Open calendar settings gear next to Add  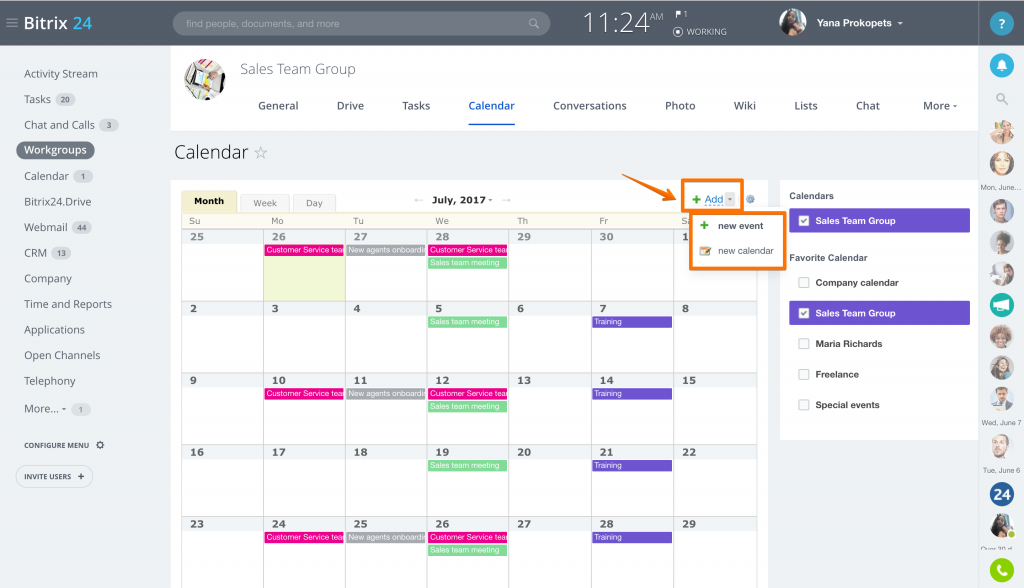(x=750, y=199)
